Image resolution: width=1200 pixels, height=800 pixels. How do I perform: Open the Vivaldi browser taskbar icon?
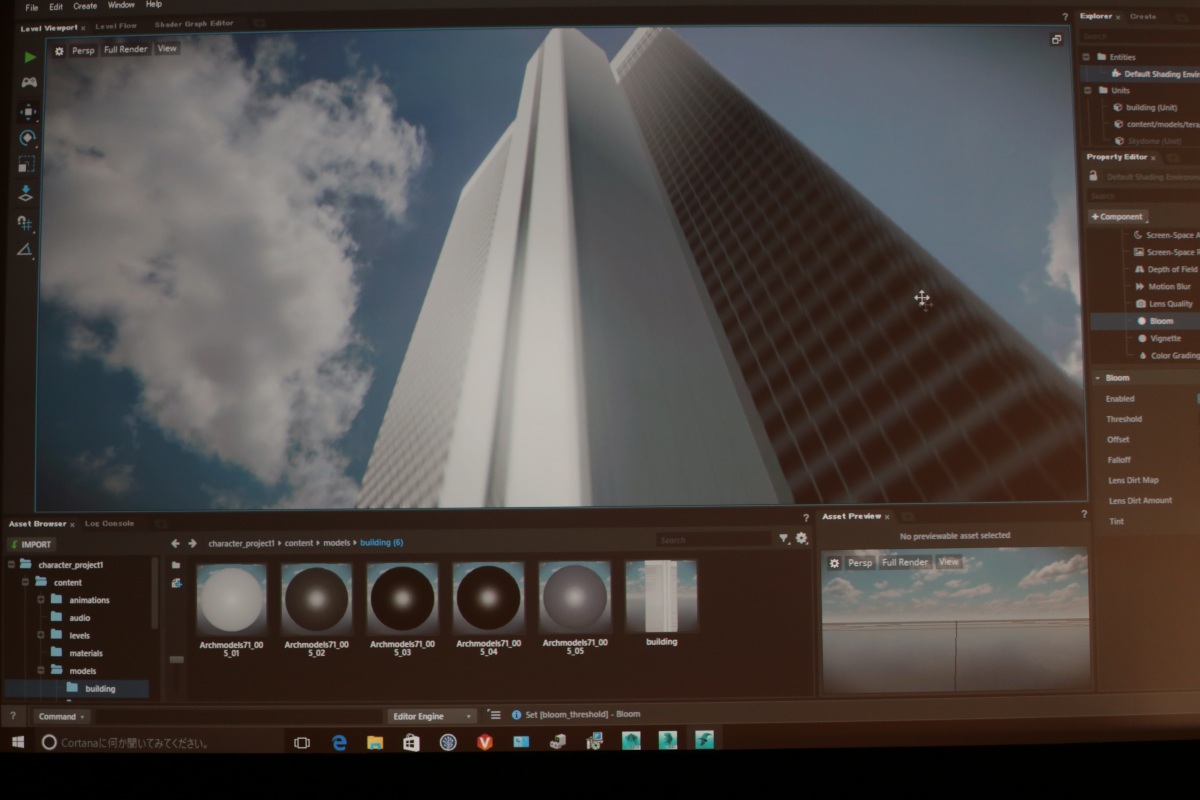coord(485,742)
